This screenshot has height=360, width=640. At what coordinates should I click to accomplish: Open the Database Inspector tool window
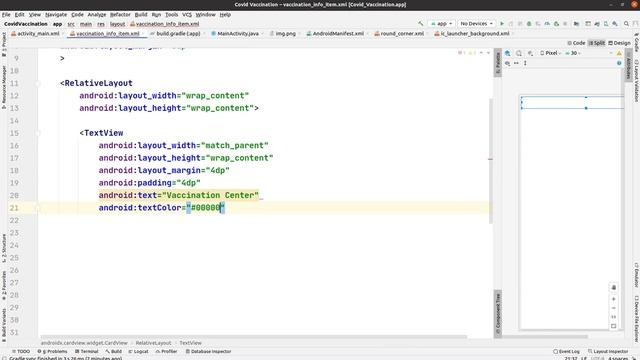pyautogui.click(x=208, y=351)
